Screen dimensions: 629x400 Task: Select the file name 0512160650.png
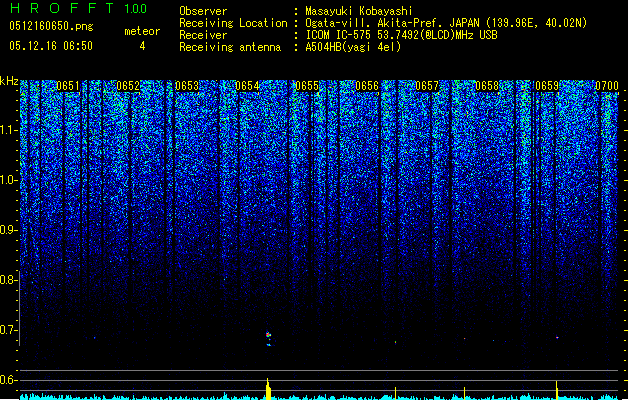pos(51,26)
